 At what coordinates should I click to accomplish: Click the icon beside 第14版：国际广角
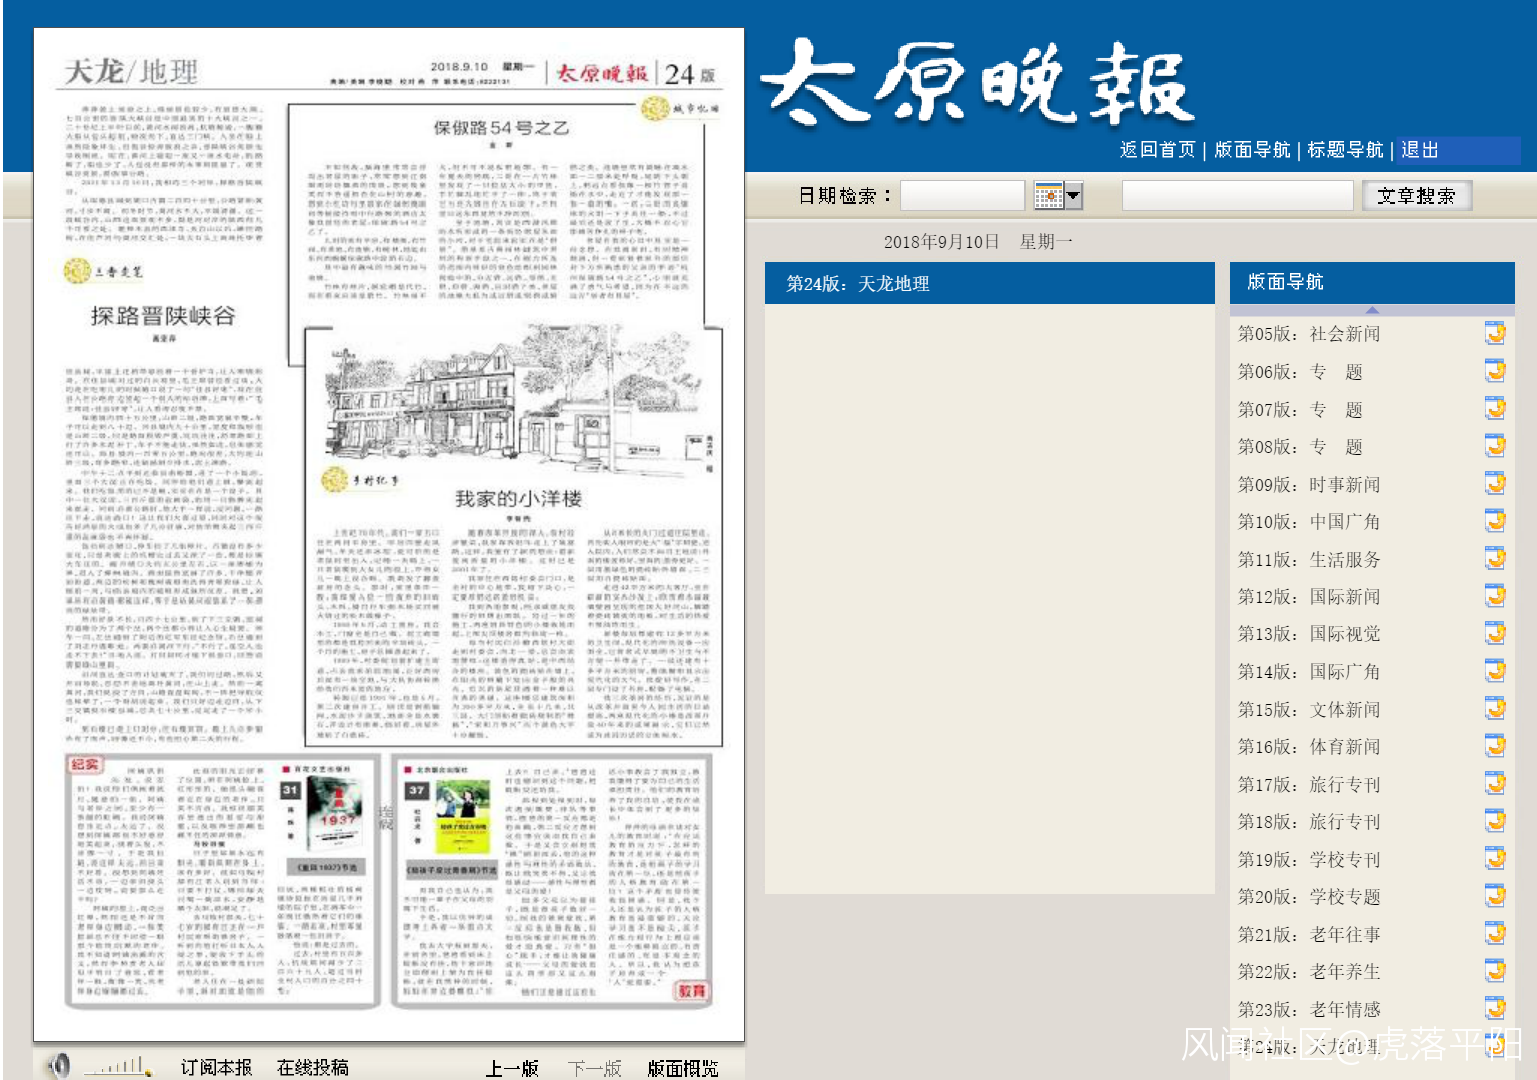coord(1495,671)
